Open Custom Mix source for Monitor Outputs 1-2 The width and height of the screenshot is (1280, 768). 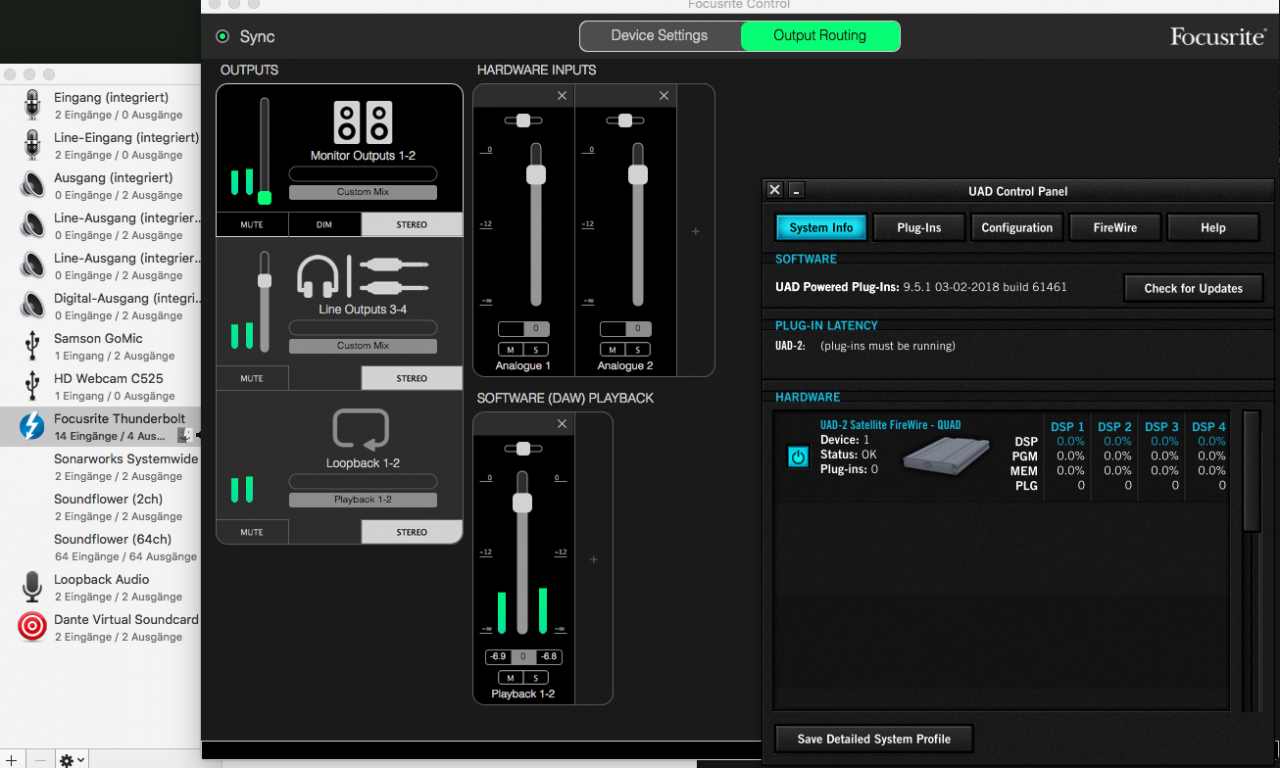coord(363,192)
